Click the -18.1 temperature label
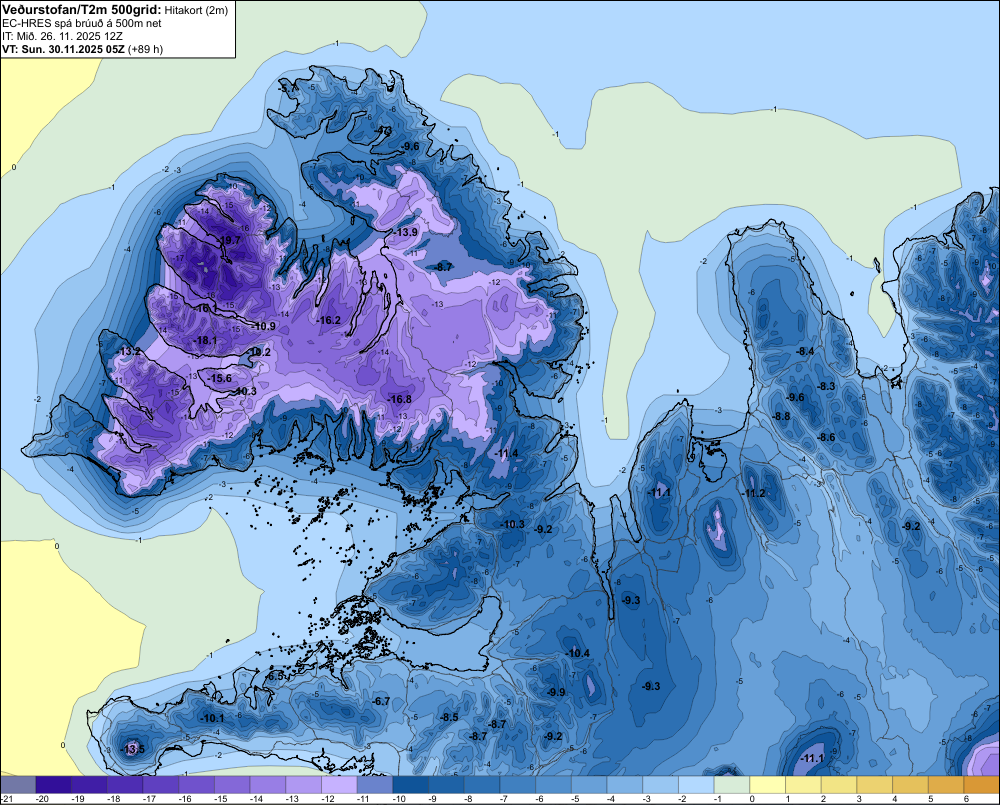This screenshot has width=1000, height=805. [x=205, y=341]
